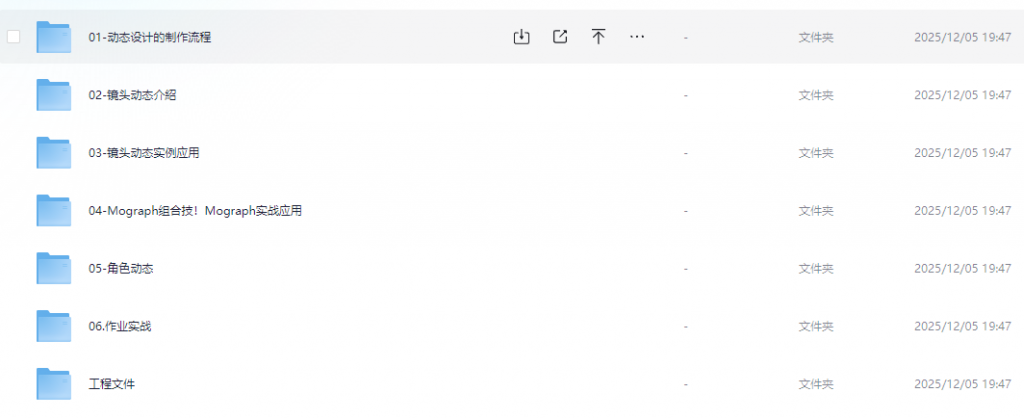Tick the checkbox beside 01-动态设计的制作流程

pos(14,37)
